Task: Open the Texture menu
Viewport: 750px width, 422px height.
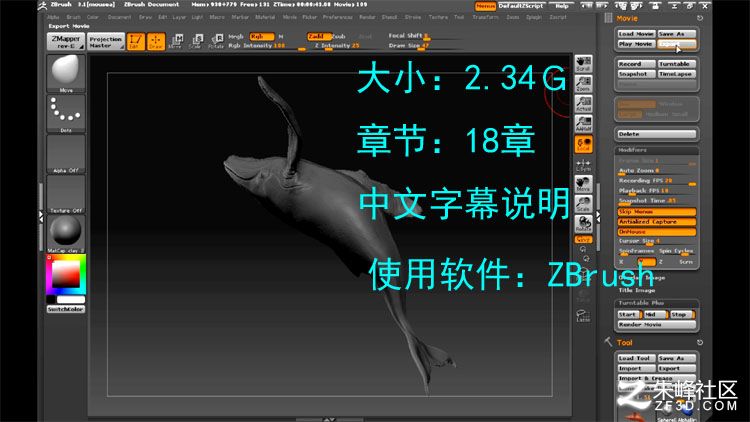Action: (x=438, y=17)
